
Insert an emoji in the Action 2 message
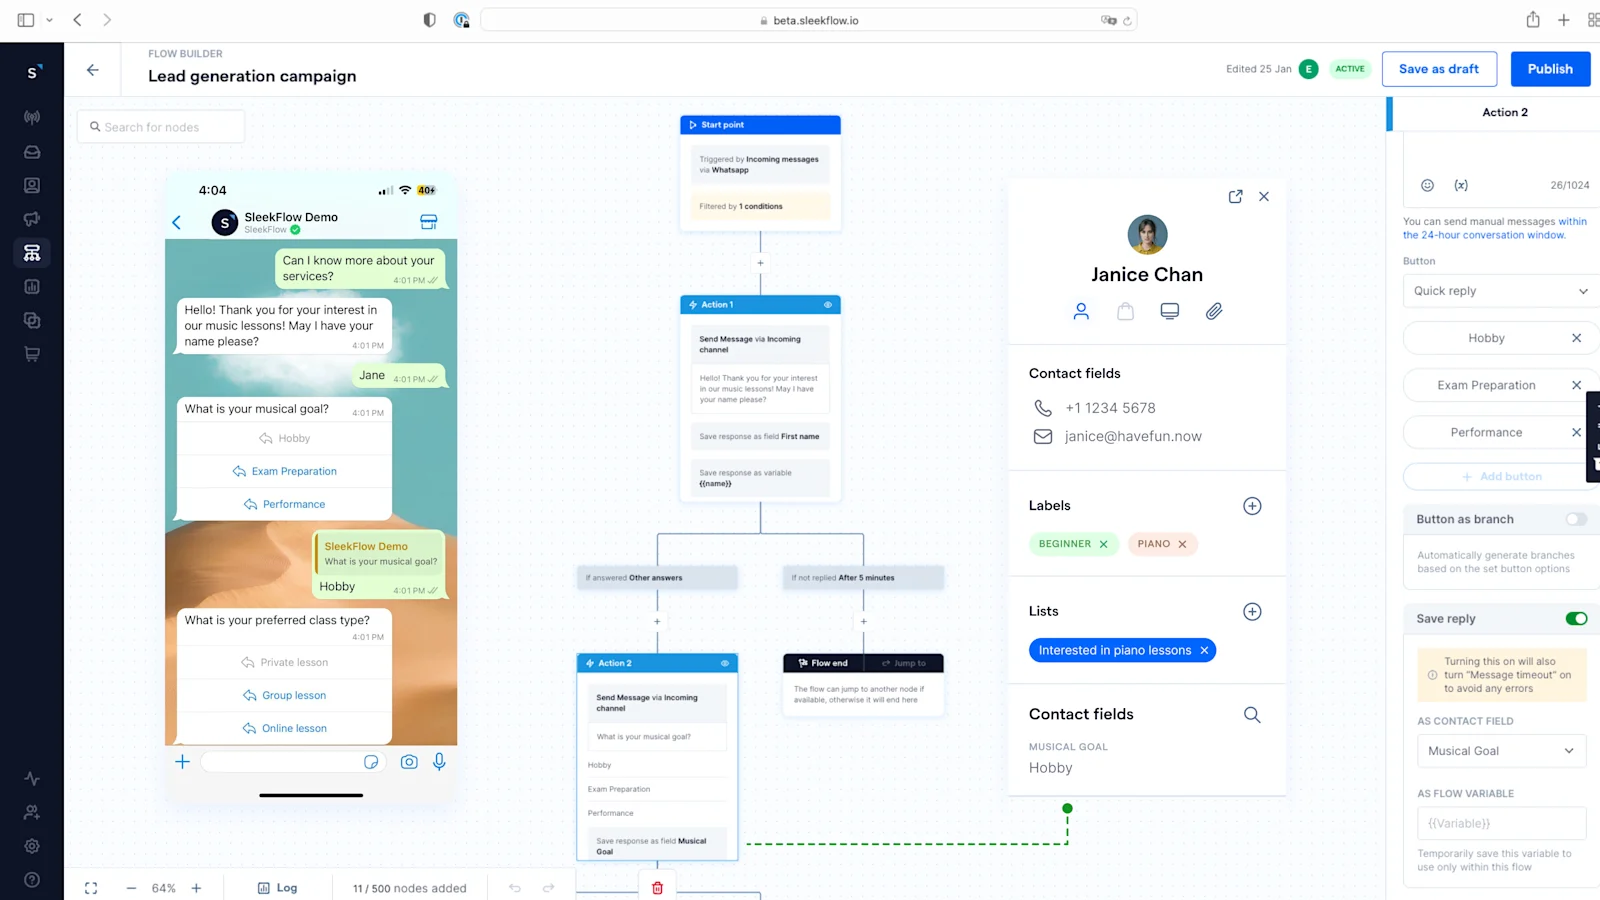pos(1426,185)
